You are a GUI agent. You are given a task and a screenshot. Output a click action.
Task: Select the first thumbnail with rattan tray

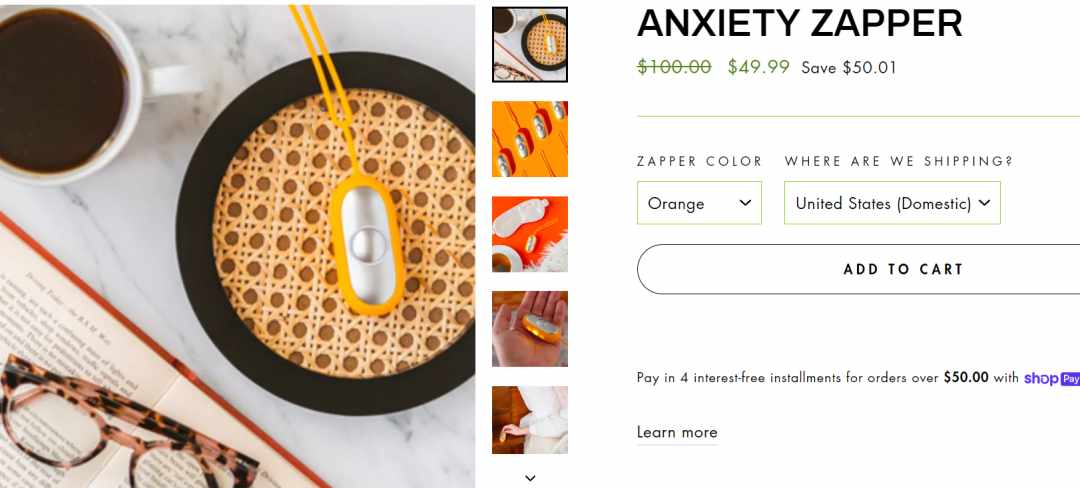(530, 45)
